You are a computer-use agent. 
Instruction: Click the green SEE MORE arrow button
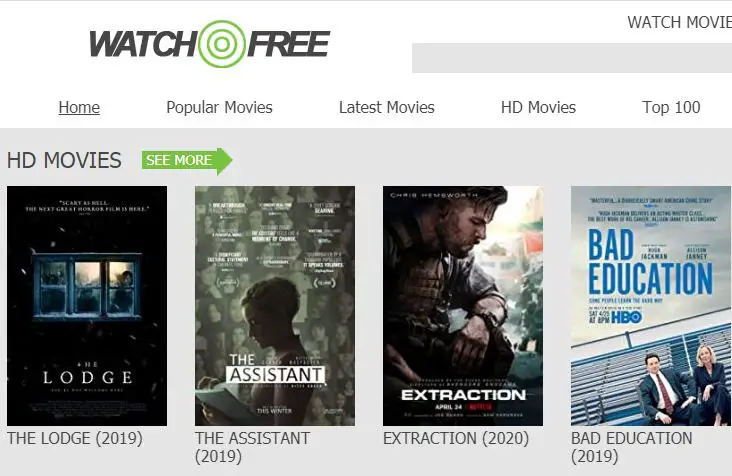pyautogui.click(x=187, y=161)
